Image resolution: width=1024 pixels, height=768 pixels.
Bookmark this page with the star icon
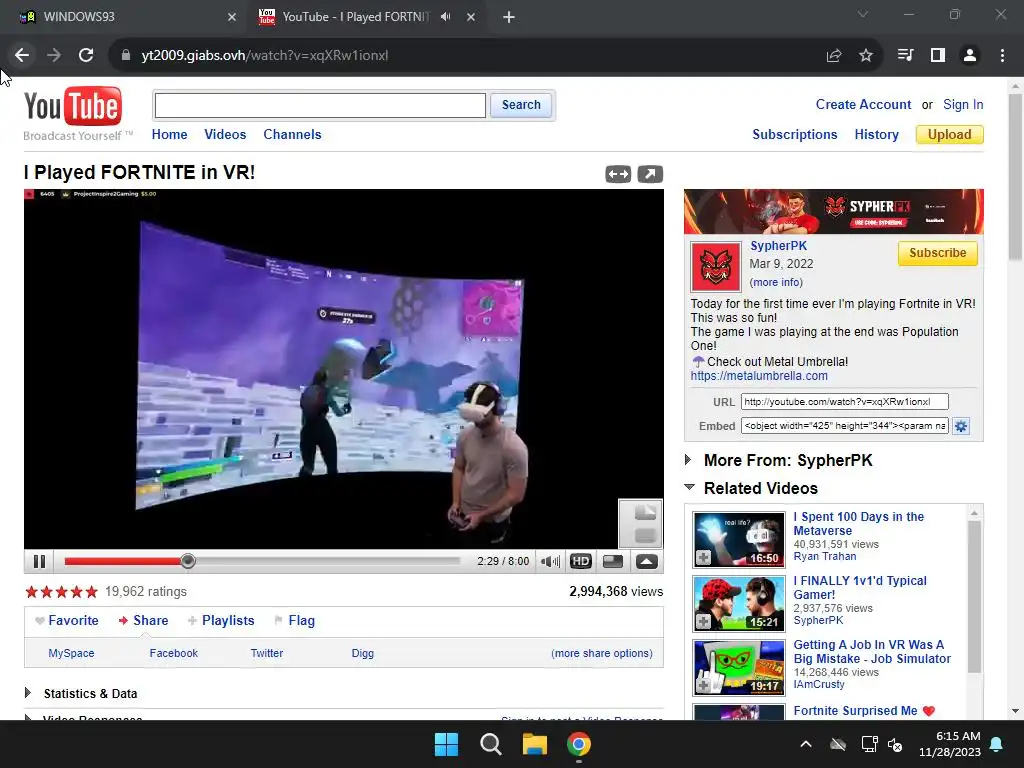pyautogui.click(x=865, y=56)
